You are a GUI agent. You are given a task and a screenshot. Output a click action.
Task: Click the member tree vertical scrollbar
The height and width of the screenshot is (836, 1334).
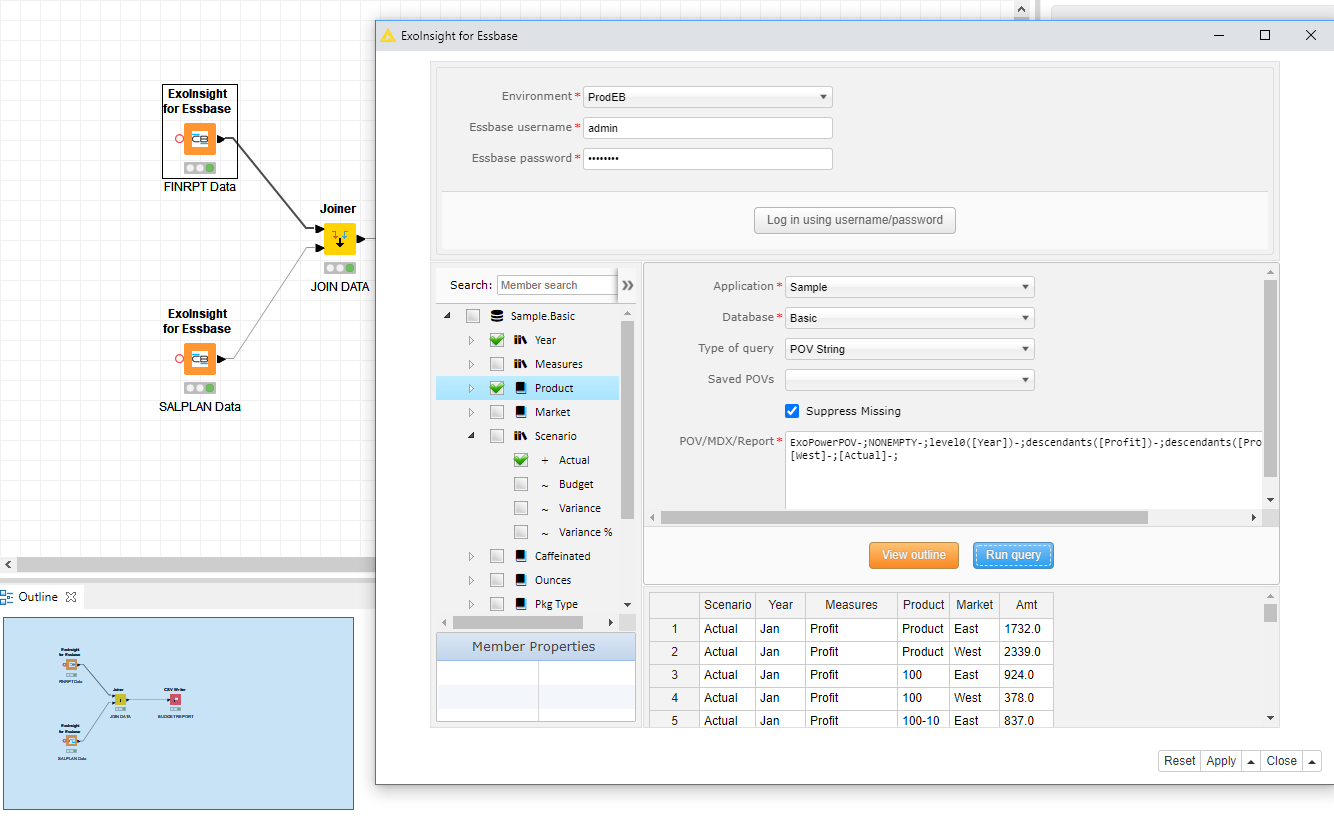(x=627, y=420)
